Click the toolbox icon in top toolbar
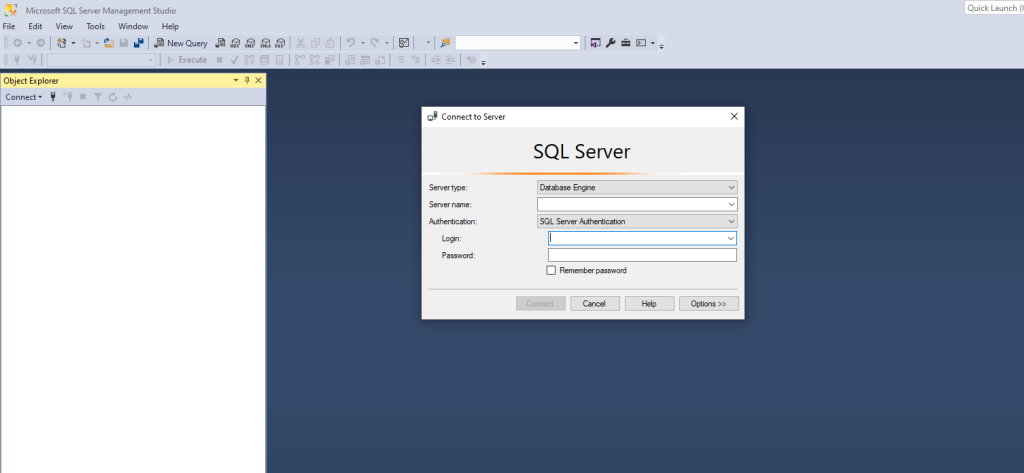 tap(625, 43)
